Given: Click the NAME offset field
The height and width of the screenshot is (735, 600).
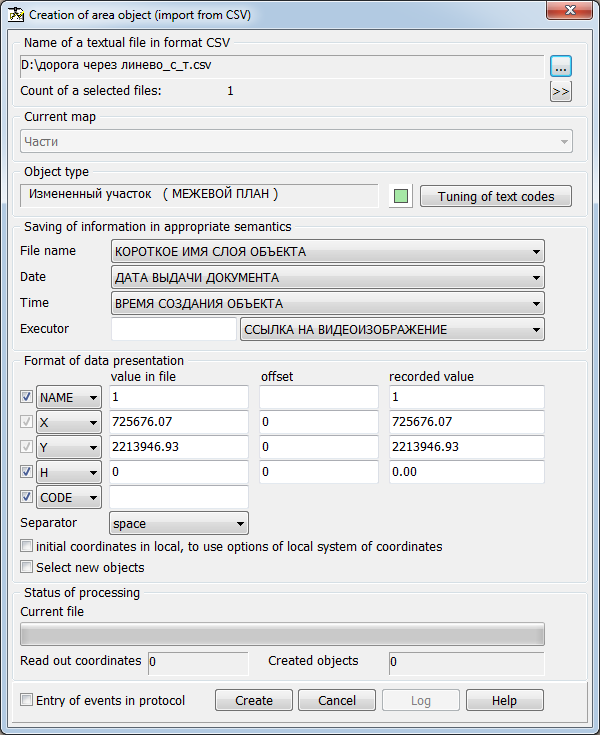Looking at the screenshot, I should pyautogui.click(x=319, y=397).
